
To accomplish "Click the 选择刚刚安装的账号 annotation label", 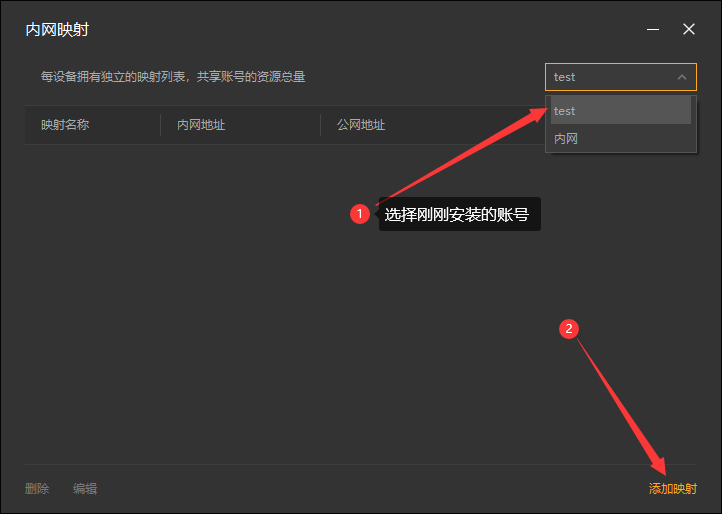I will [x=458, y=214].
